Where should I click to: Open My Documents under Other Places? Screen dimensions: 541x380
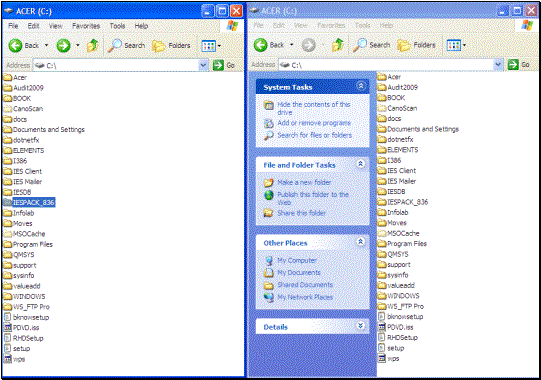click(x=299, y=272)
